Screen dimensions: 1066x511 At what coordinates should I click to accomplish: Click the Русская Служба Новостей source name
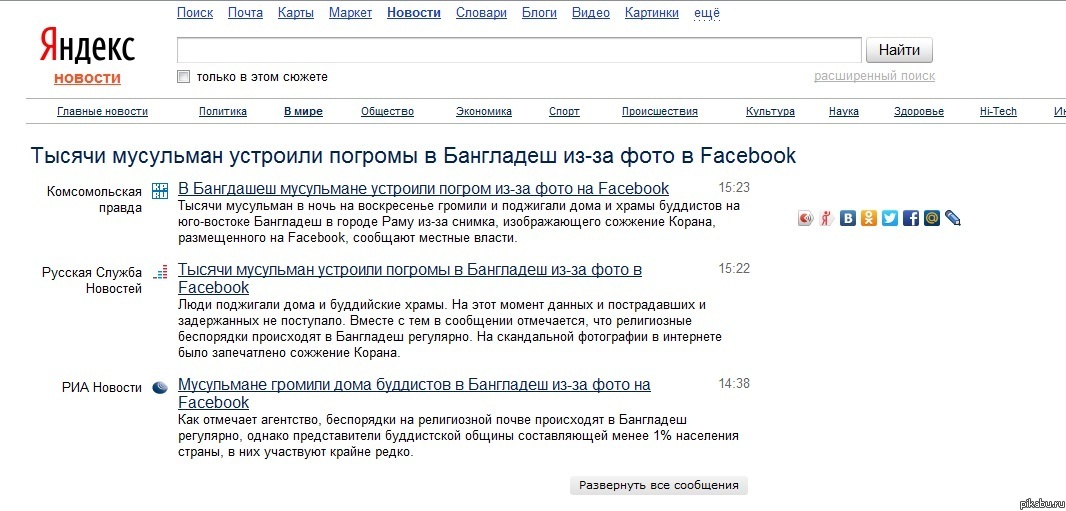92,281
